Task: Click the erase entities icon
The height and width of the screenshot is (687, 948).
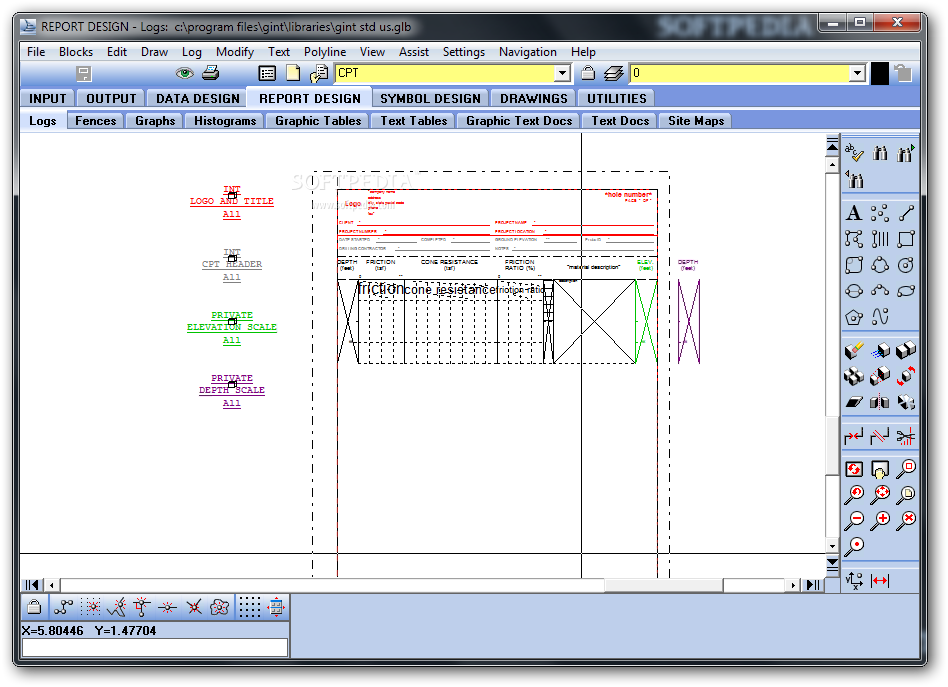Action: click(854, 351)
